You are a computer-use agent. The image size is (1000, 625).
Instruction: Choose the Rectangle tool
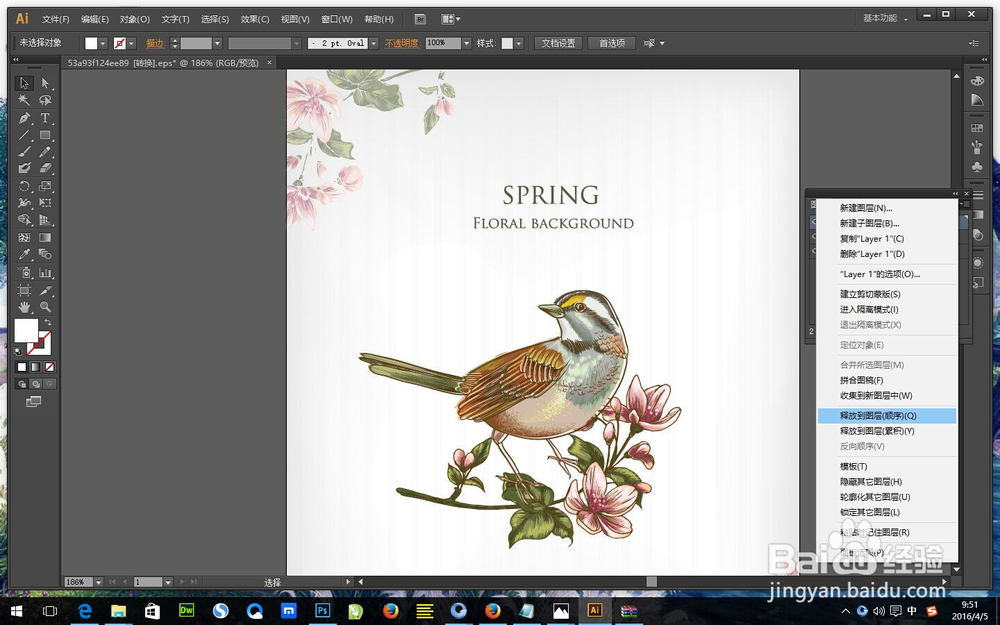point(45,135)
